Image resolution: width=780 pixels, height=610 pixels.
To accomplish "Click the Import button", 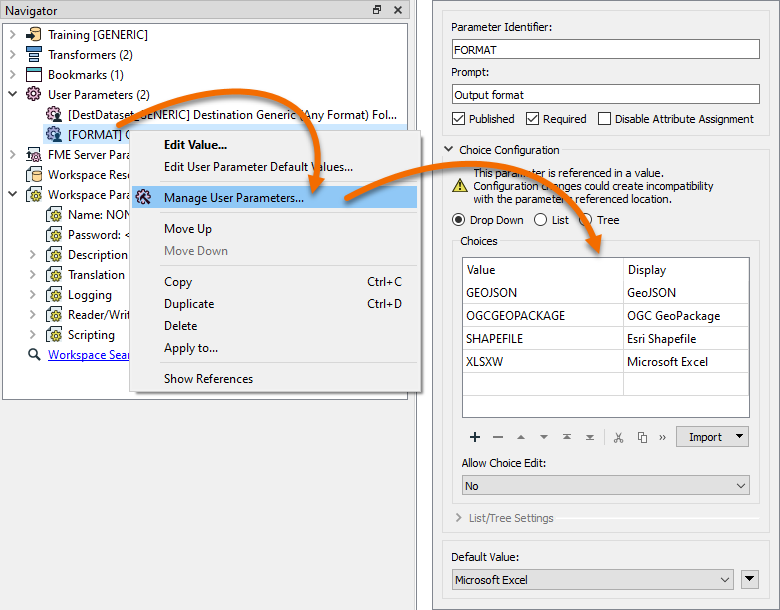I will point(712,437).
